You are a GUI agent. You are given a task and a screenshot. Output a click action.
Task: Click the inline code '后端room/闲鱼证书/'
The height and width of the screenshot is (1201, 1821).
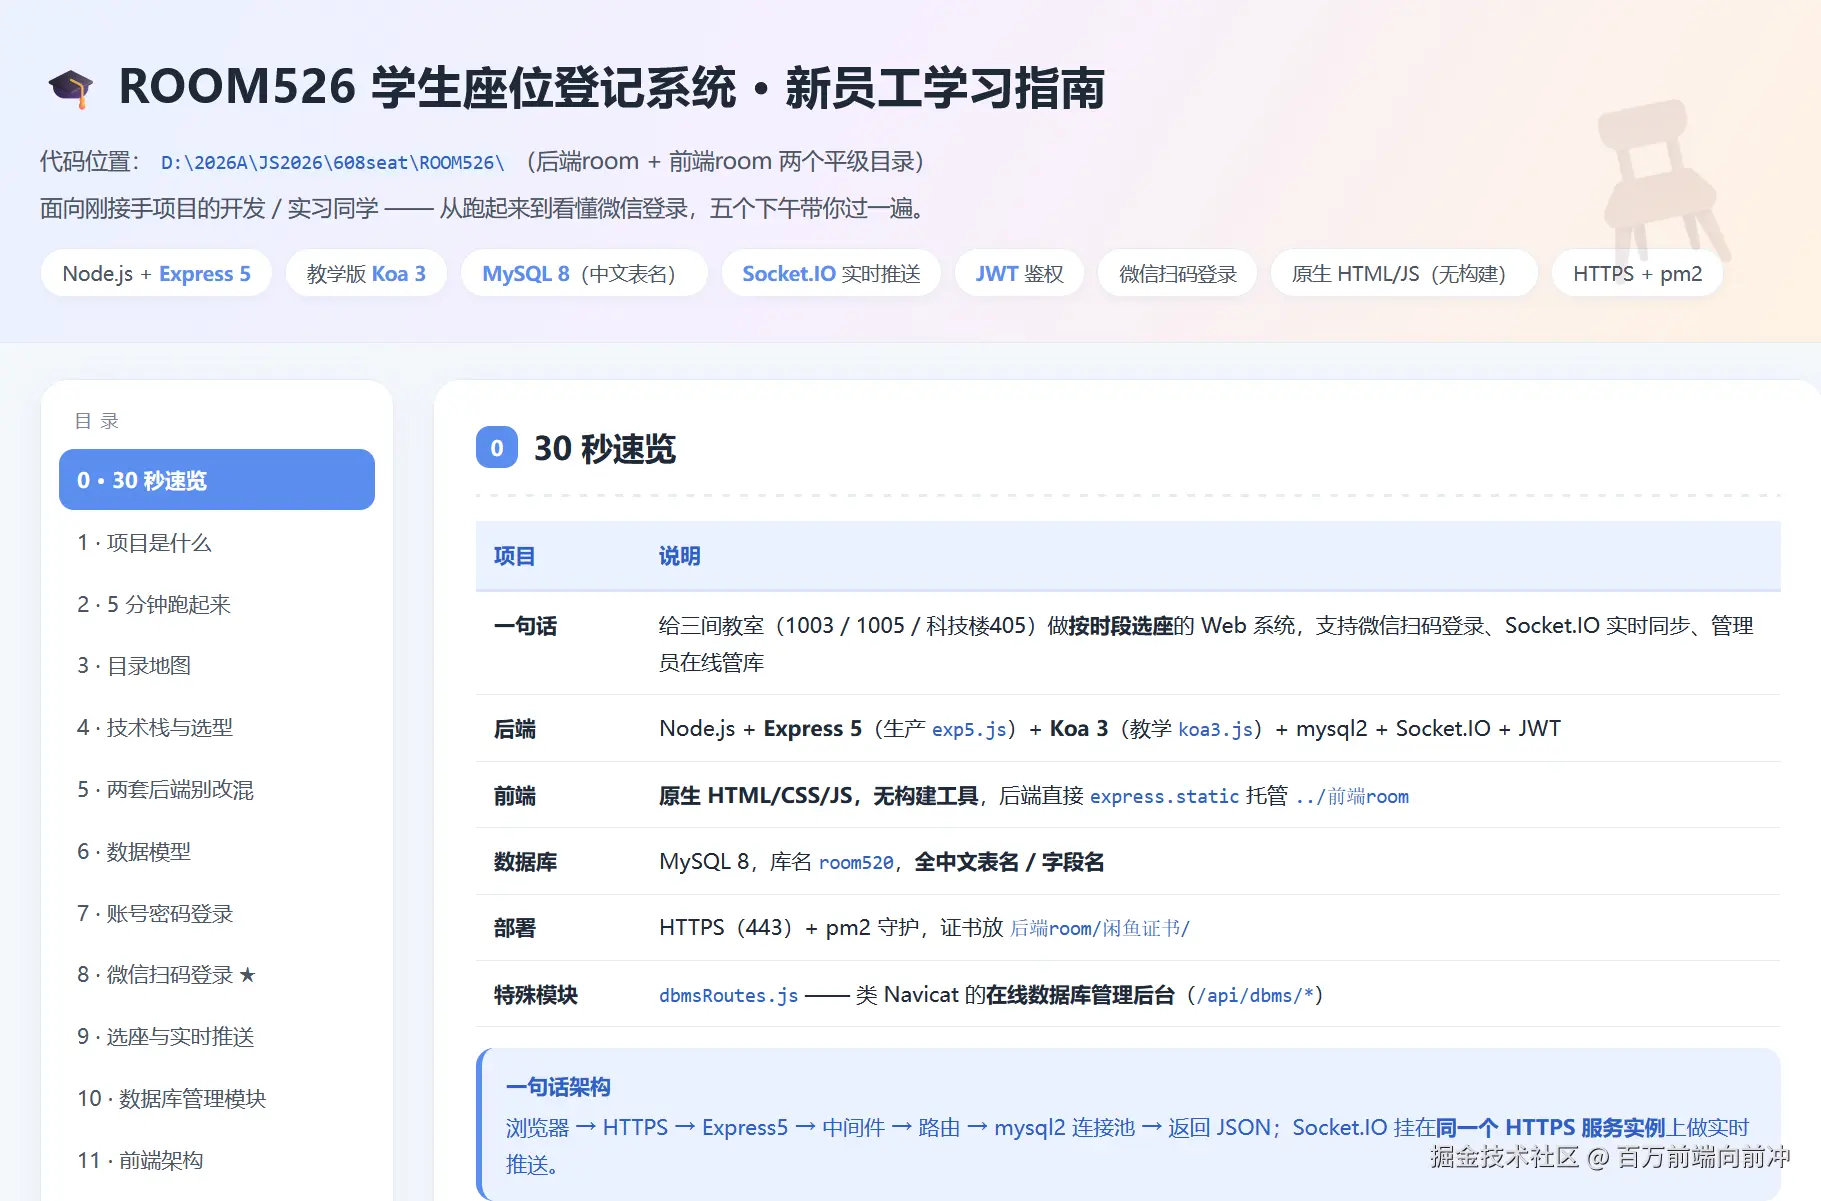coord(1100,929)
